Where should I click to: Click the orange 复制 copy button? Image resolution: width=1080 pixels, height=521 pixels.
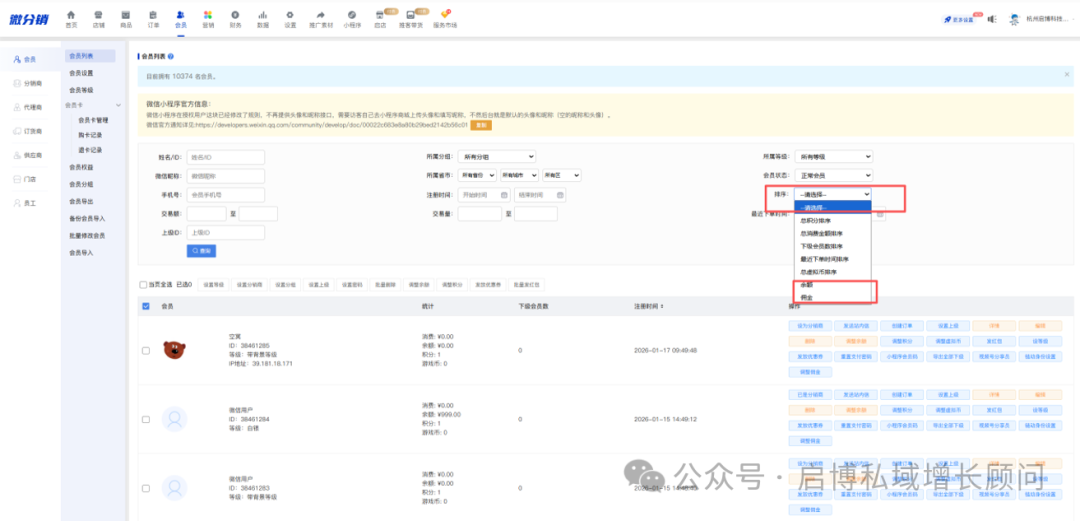pyautogui.click(x=482, y=125)
